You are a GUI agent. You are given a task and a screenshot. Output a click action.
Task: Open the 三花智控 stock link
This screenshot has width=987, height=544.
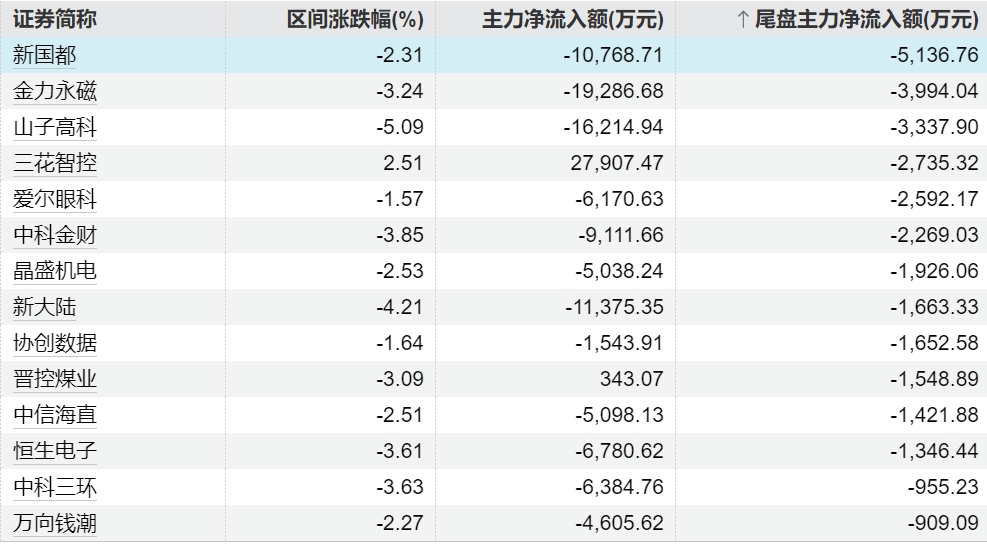coord(55,163)
